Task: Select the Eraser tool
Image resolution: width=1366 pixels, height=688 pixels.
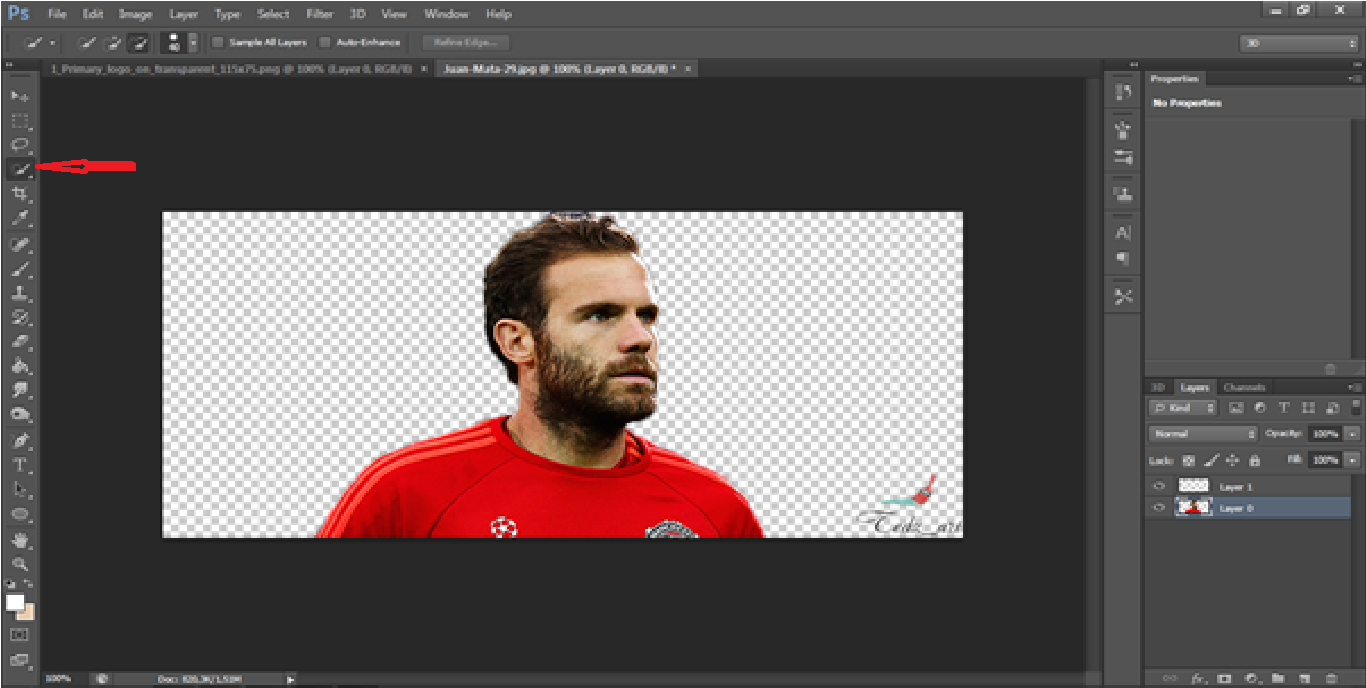Action: 19,342
